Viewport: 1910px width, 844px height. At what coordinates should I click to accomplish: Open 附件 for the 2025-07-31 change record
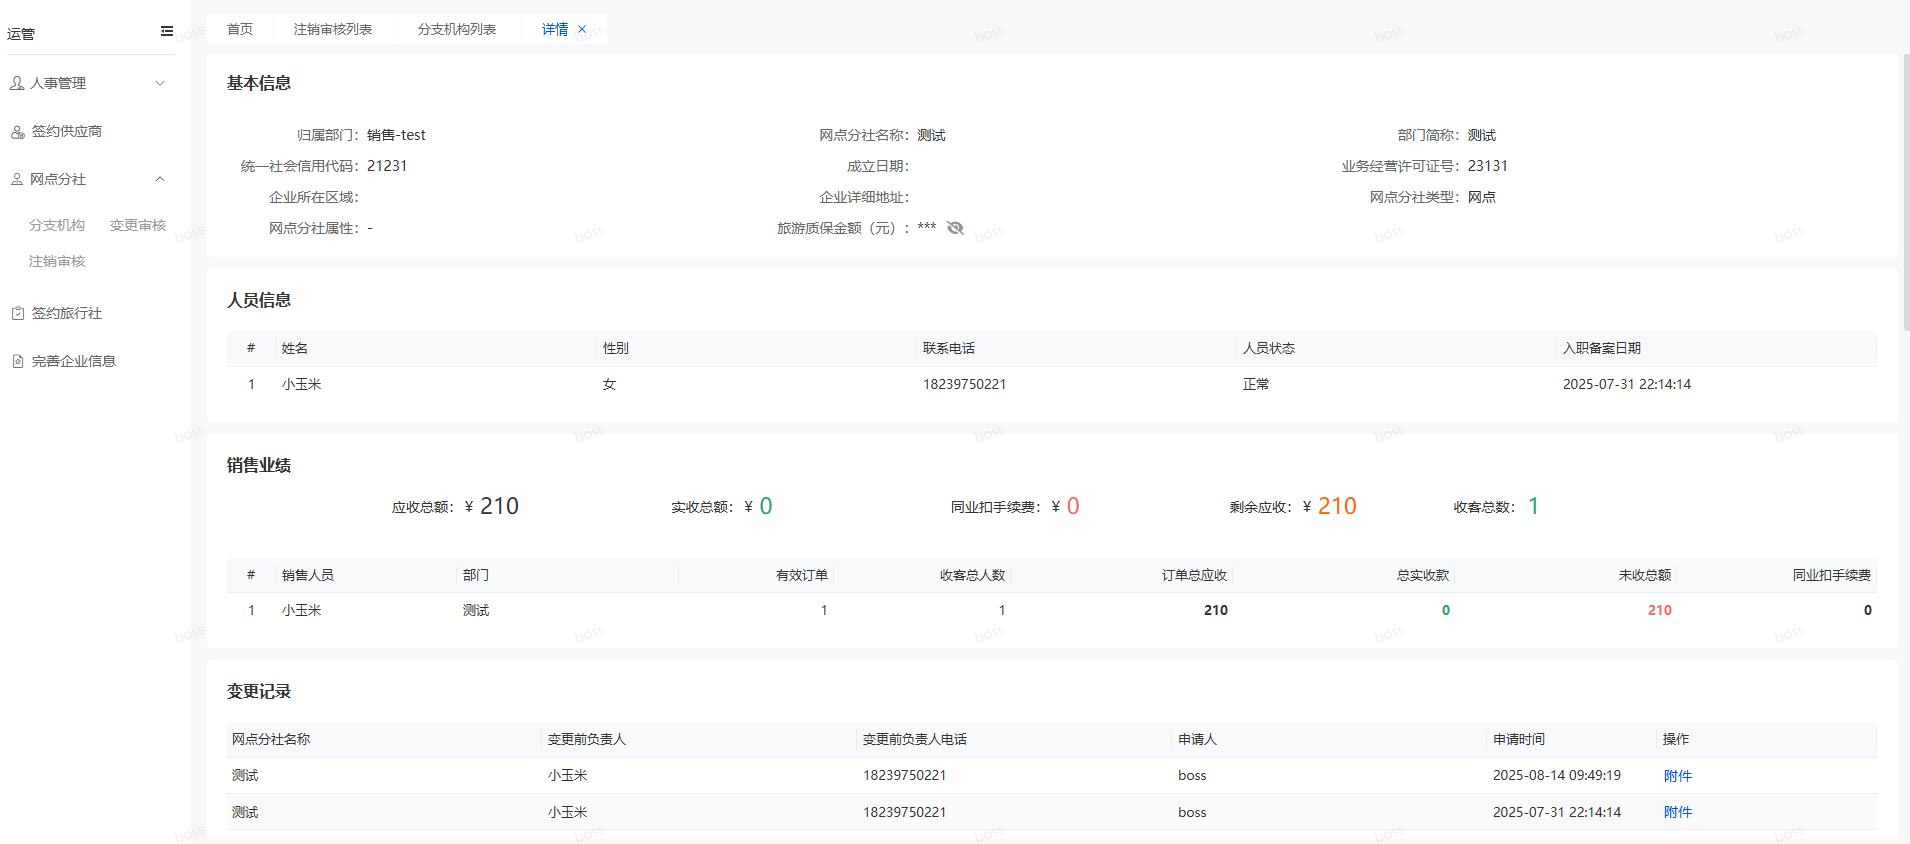tap(1677, 812)
